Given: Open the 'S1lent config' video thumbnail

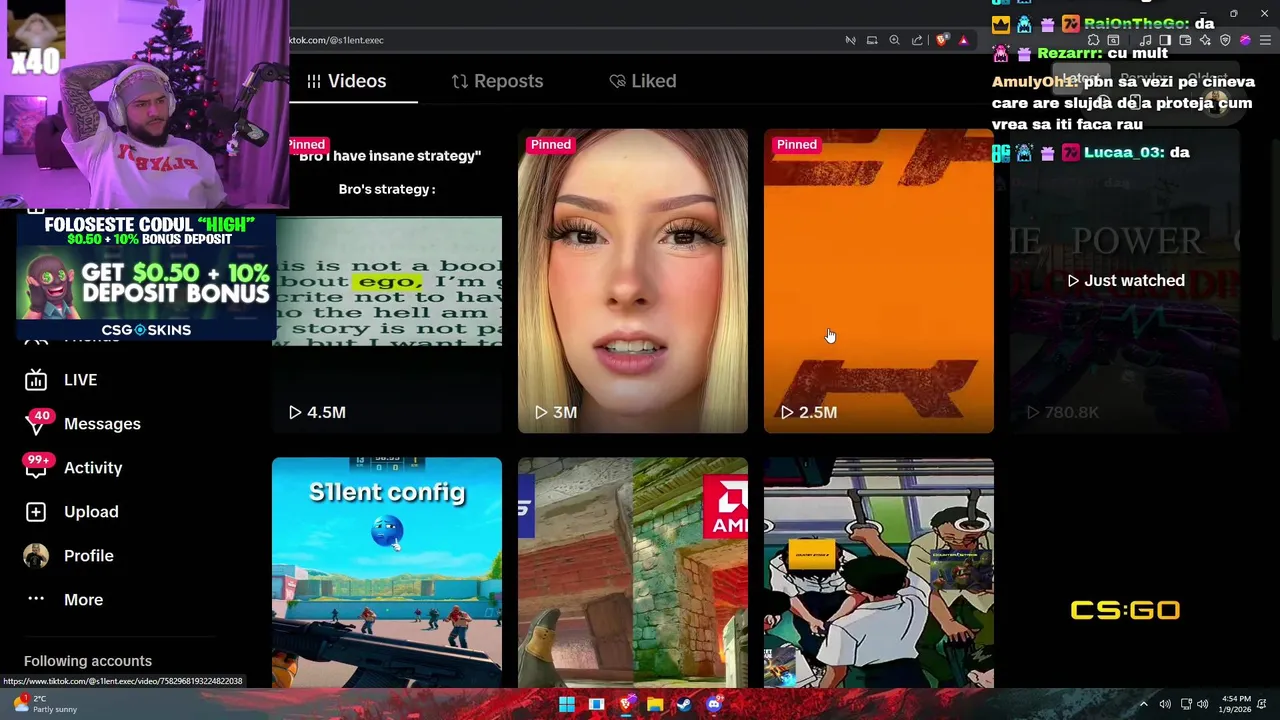Looking at the screenshot, I should [x=387, y=573].
